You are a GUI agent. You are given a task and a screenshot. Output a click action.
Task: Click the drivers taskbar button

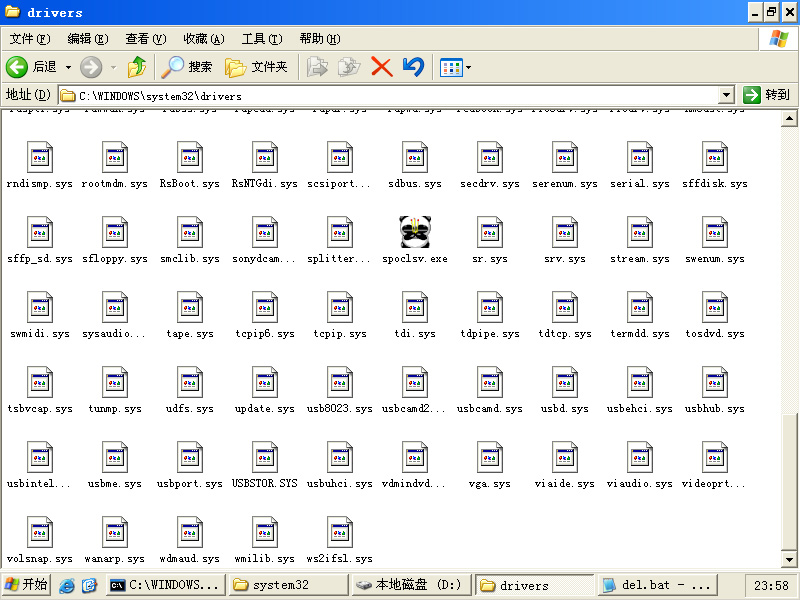[x=534, y=585]
